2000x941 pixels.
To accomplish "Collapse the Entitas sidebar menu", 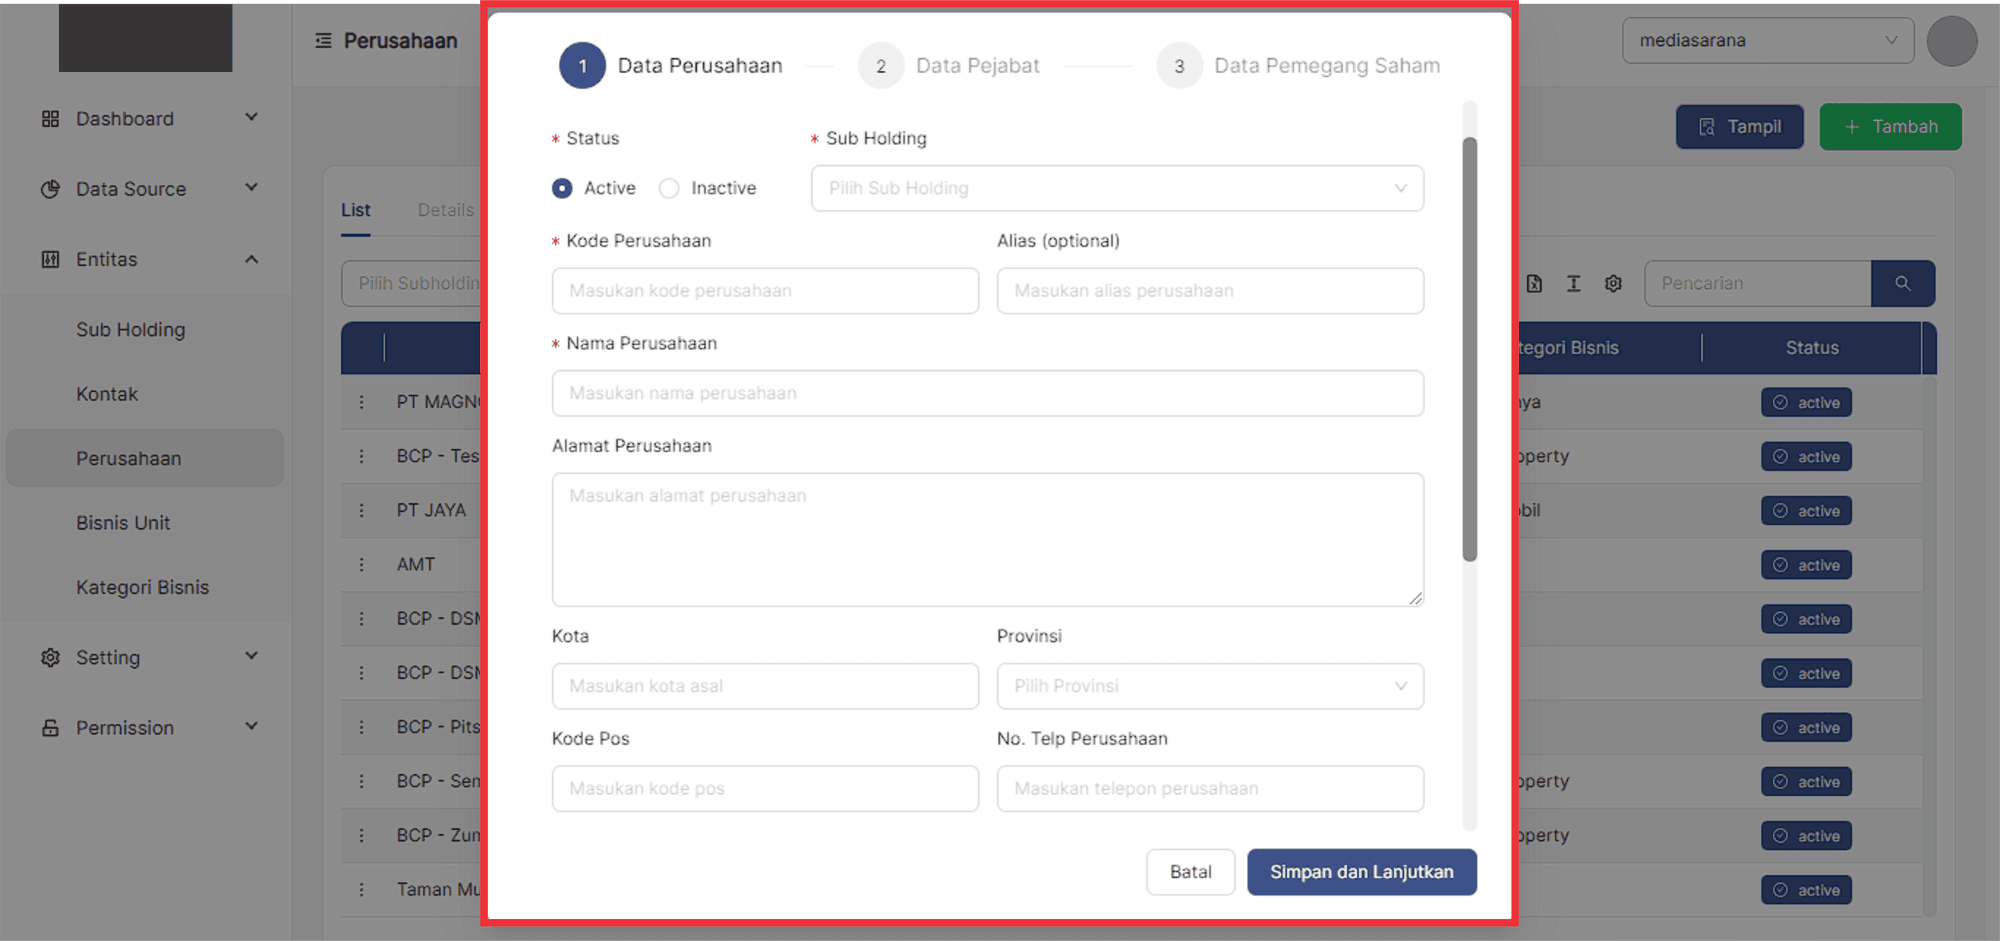I will pos(251,259).
